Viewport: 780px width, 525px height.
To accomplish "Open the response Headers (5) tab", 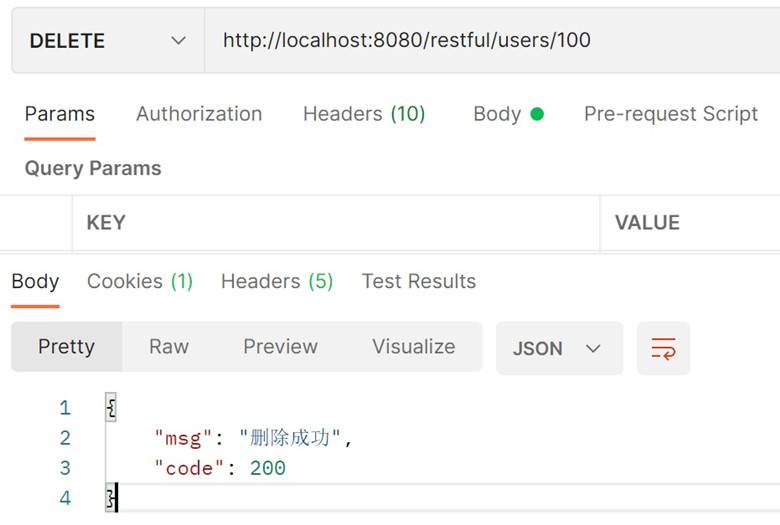I will point(277,282).
